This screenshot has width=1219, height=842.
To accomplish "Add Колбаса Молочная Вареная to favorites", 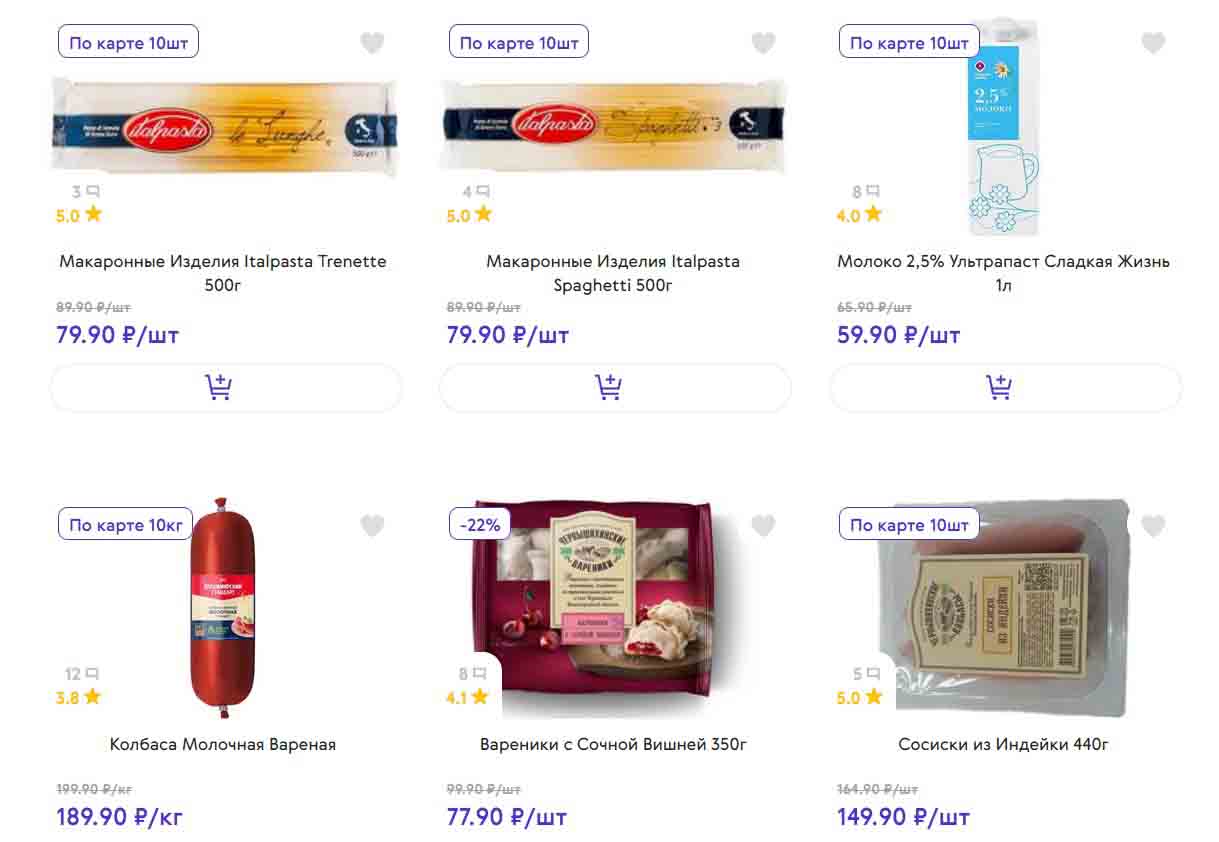I will pyautogui.click(x=372, y=525).
